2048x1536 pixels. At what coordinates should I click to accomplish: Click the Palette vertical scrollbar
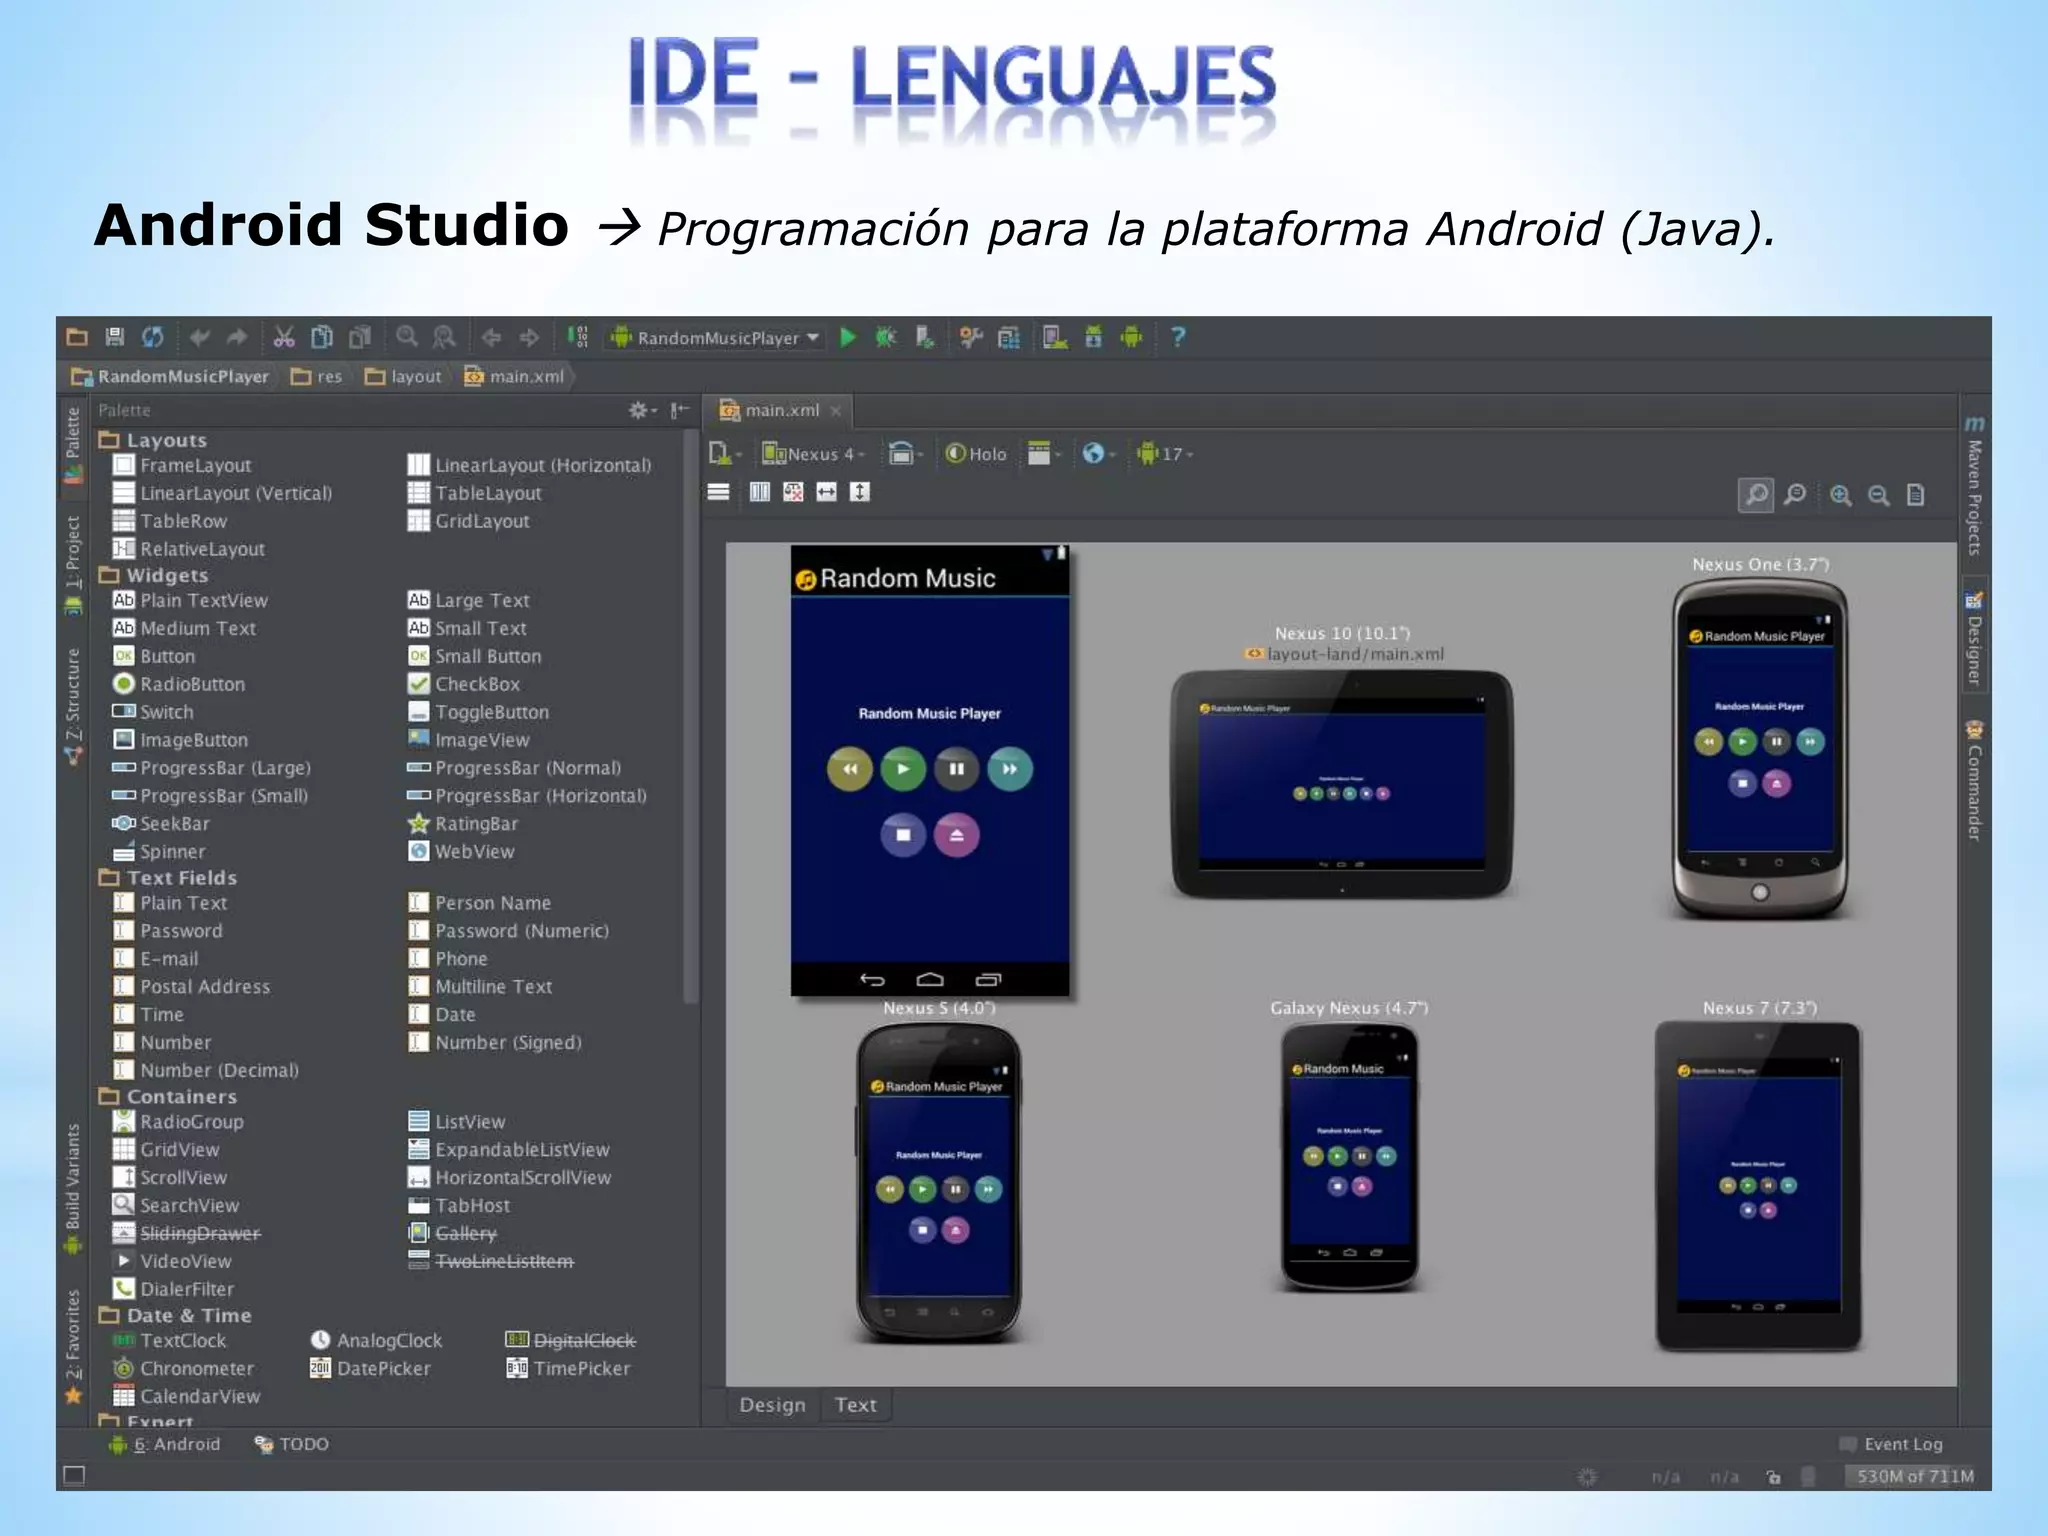[x=690, y=717]
